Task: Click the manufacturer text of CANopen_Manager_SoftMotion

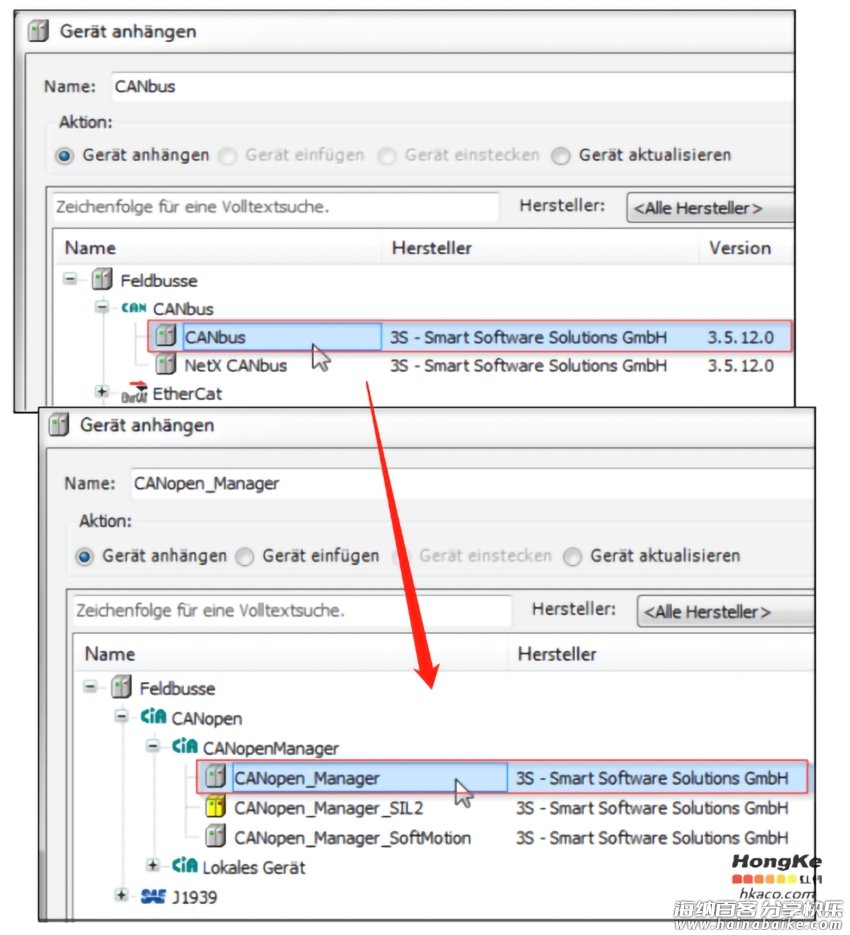Action: (653, 838)
